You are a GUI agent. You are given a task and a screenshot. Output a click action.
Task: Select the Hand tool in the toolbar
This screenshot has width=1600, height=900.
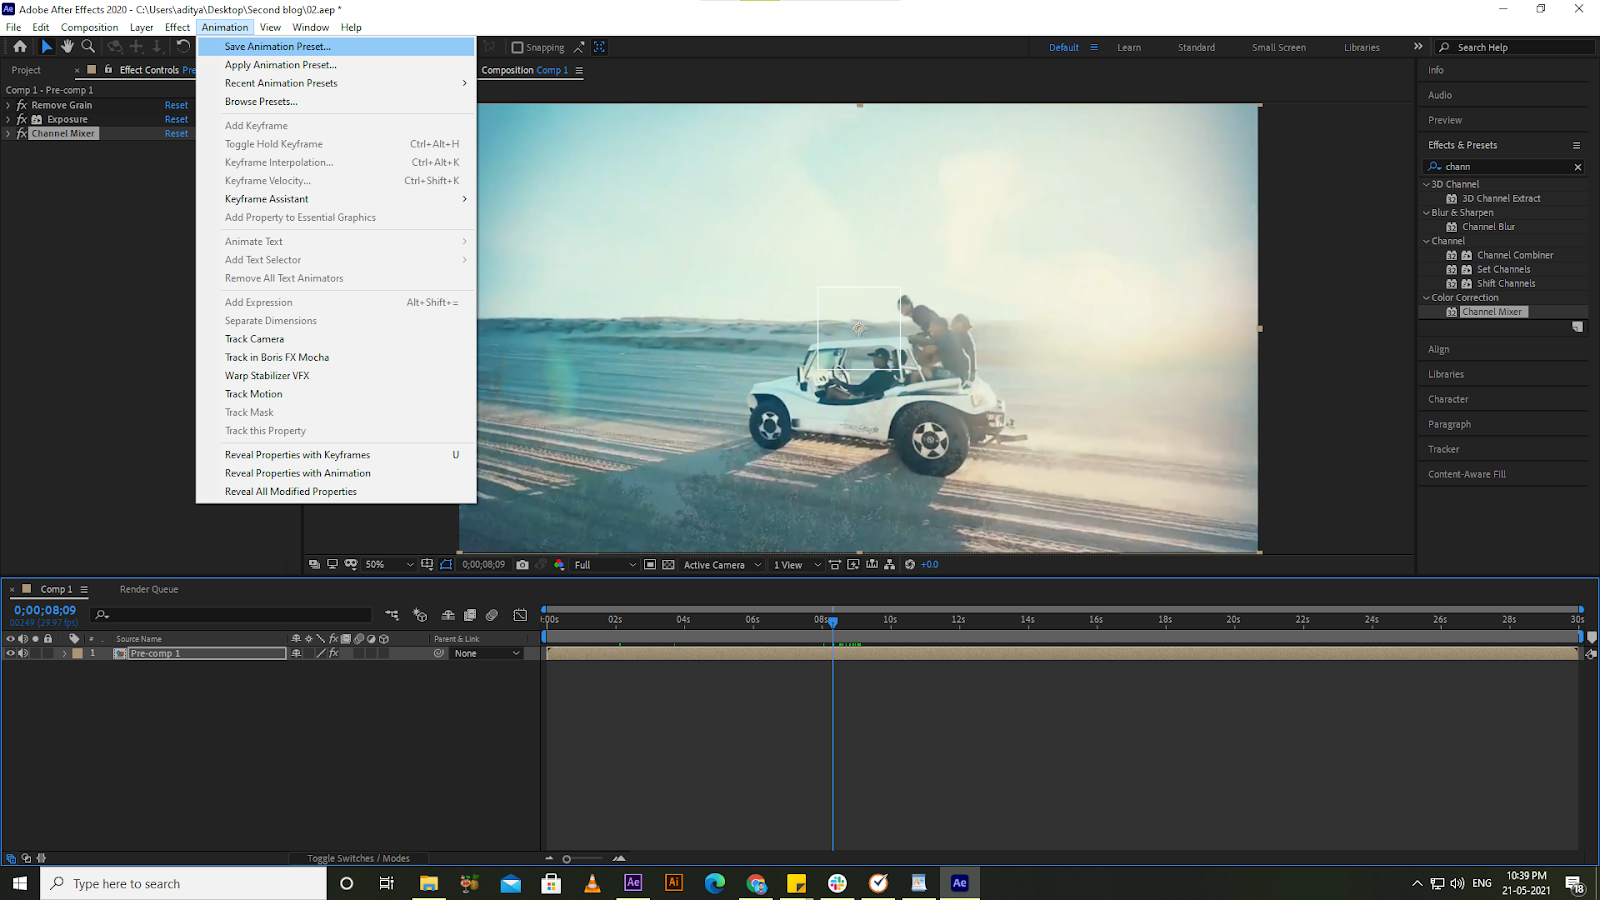tap(67, 46)
